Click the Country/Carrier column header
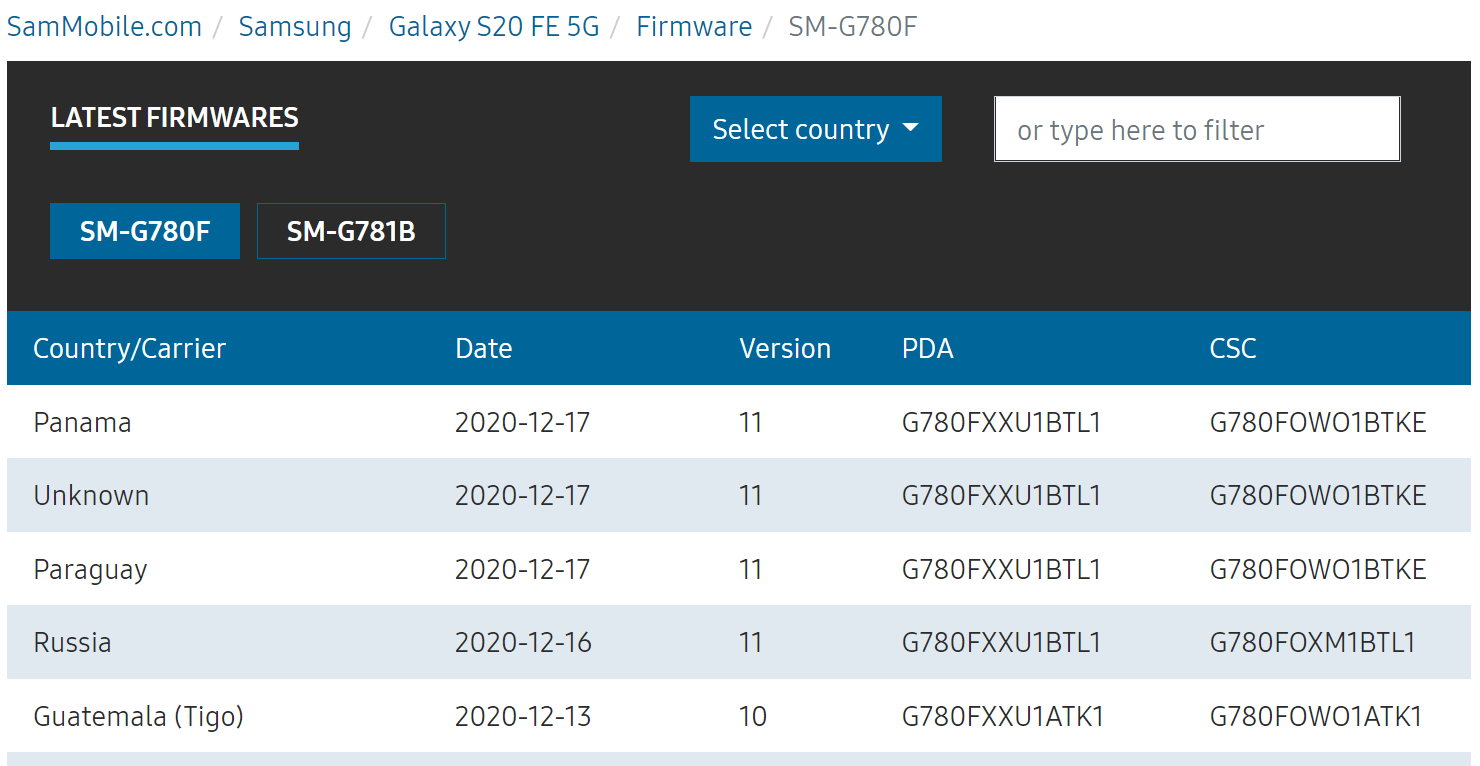Image resolution: width=1480 pixels, height=766 pixels. click(130, 348)
